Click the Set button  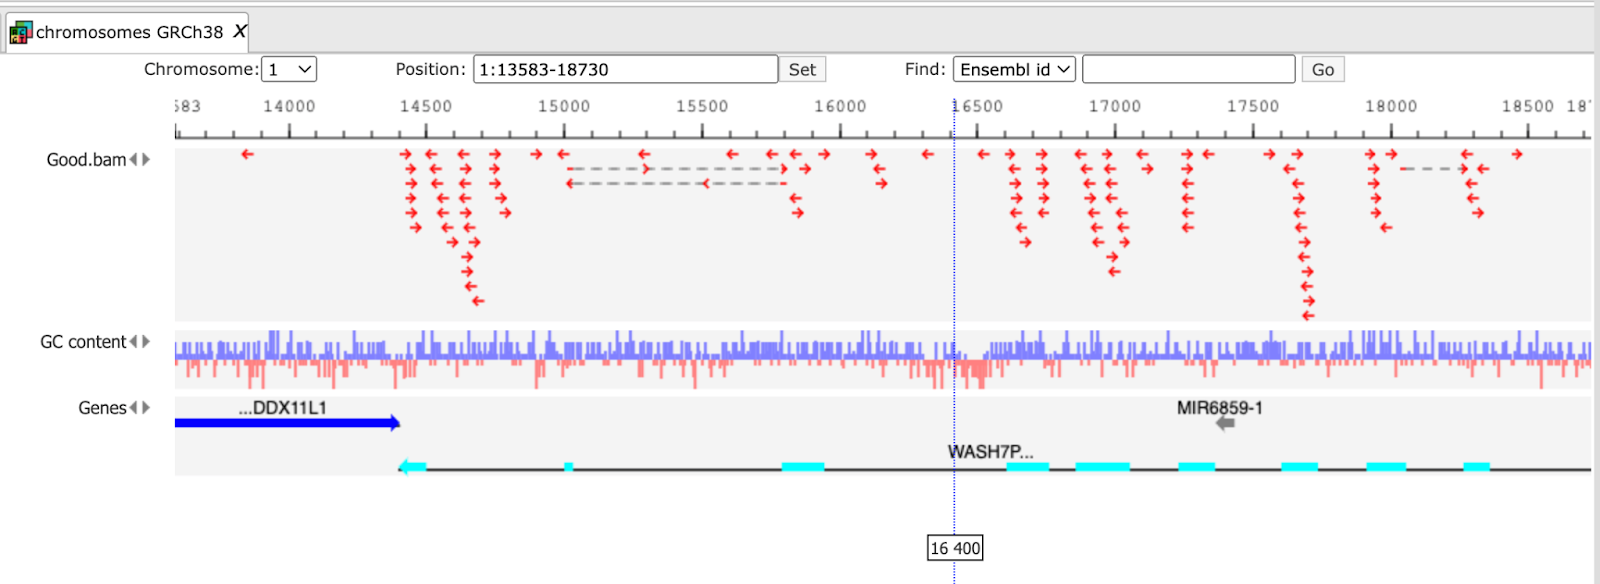click(x=802, y=69)
